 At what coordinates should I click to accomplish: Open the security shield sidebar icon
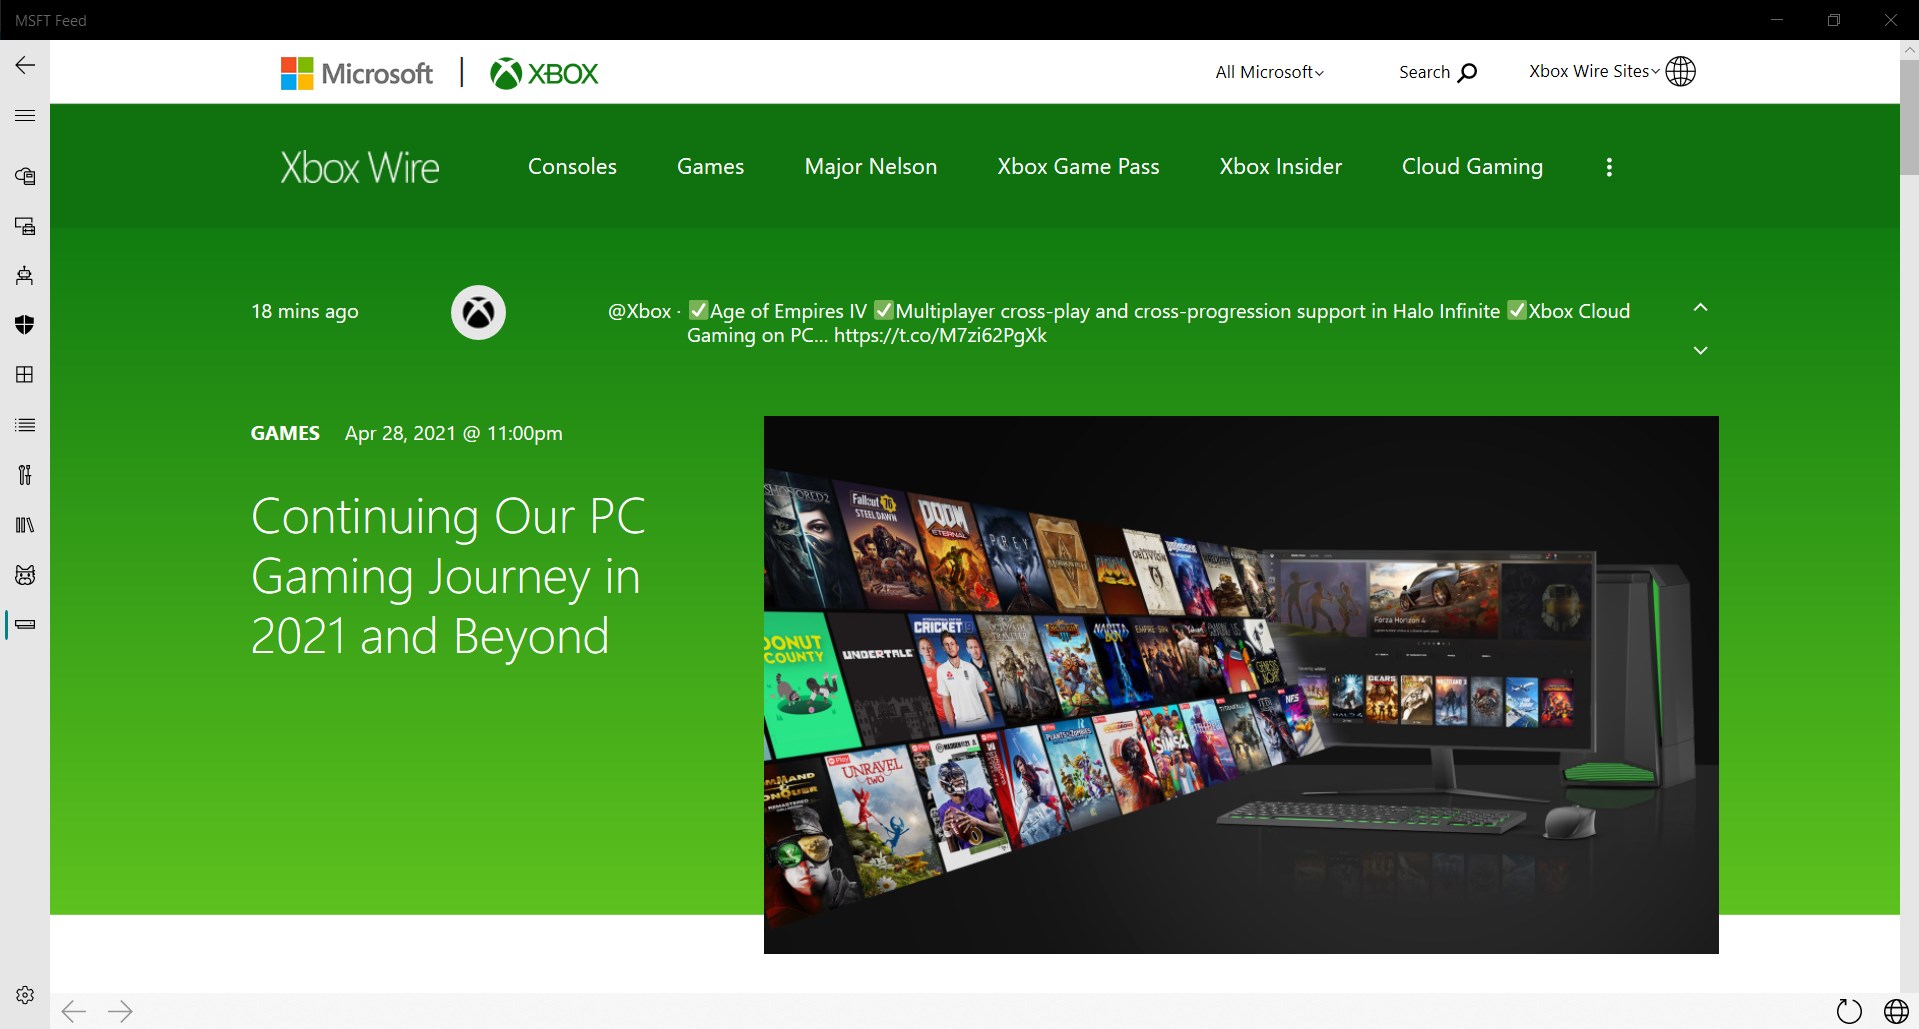pyautogui.click(x=25, y=324)
